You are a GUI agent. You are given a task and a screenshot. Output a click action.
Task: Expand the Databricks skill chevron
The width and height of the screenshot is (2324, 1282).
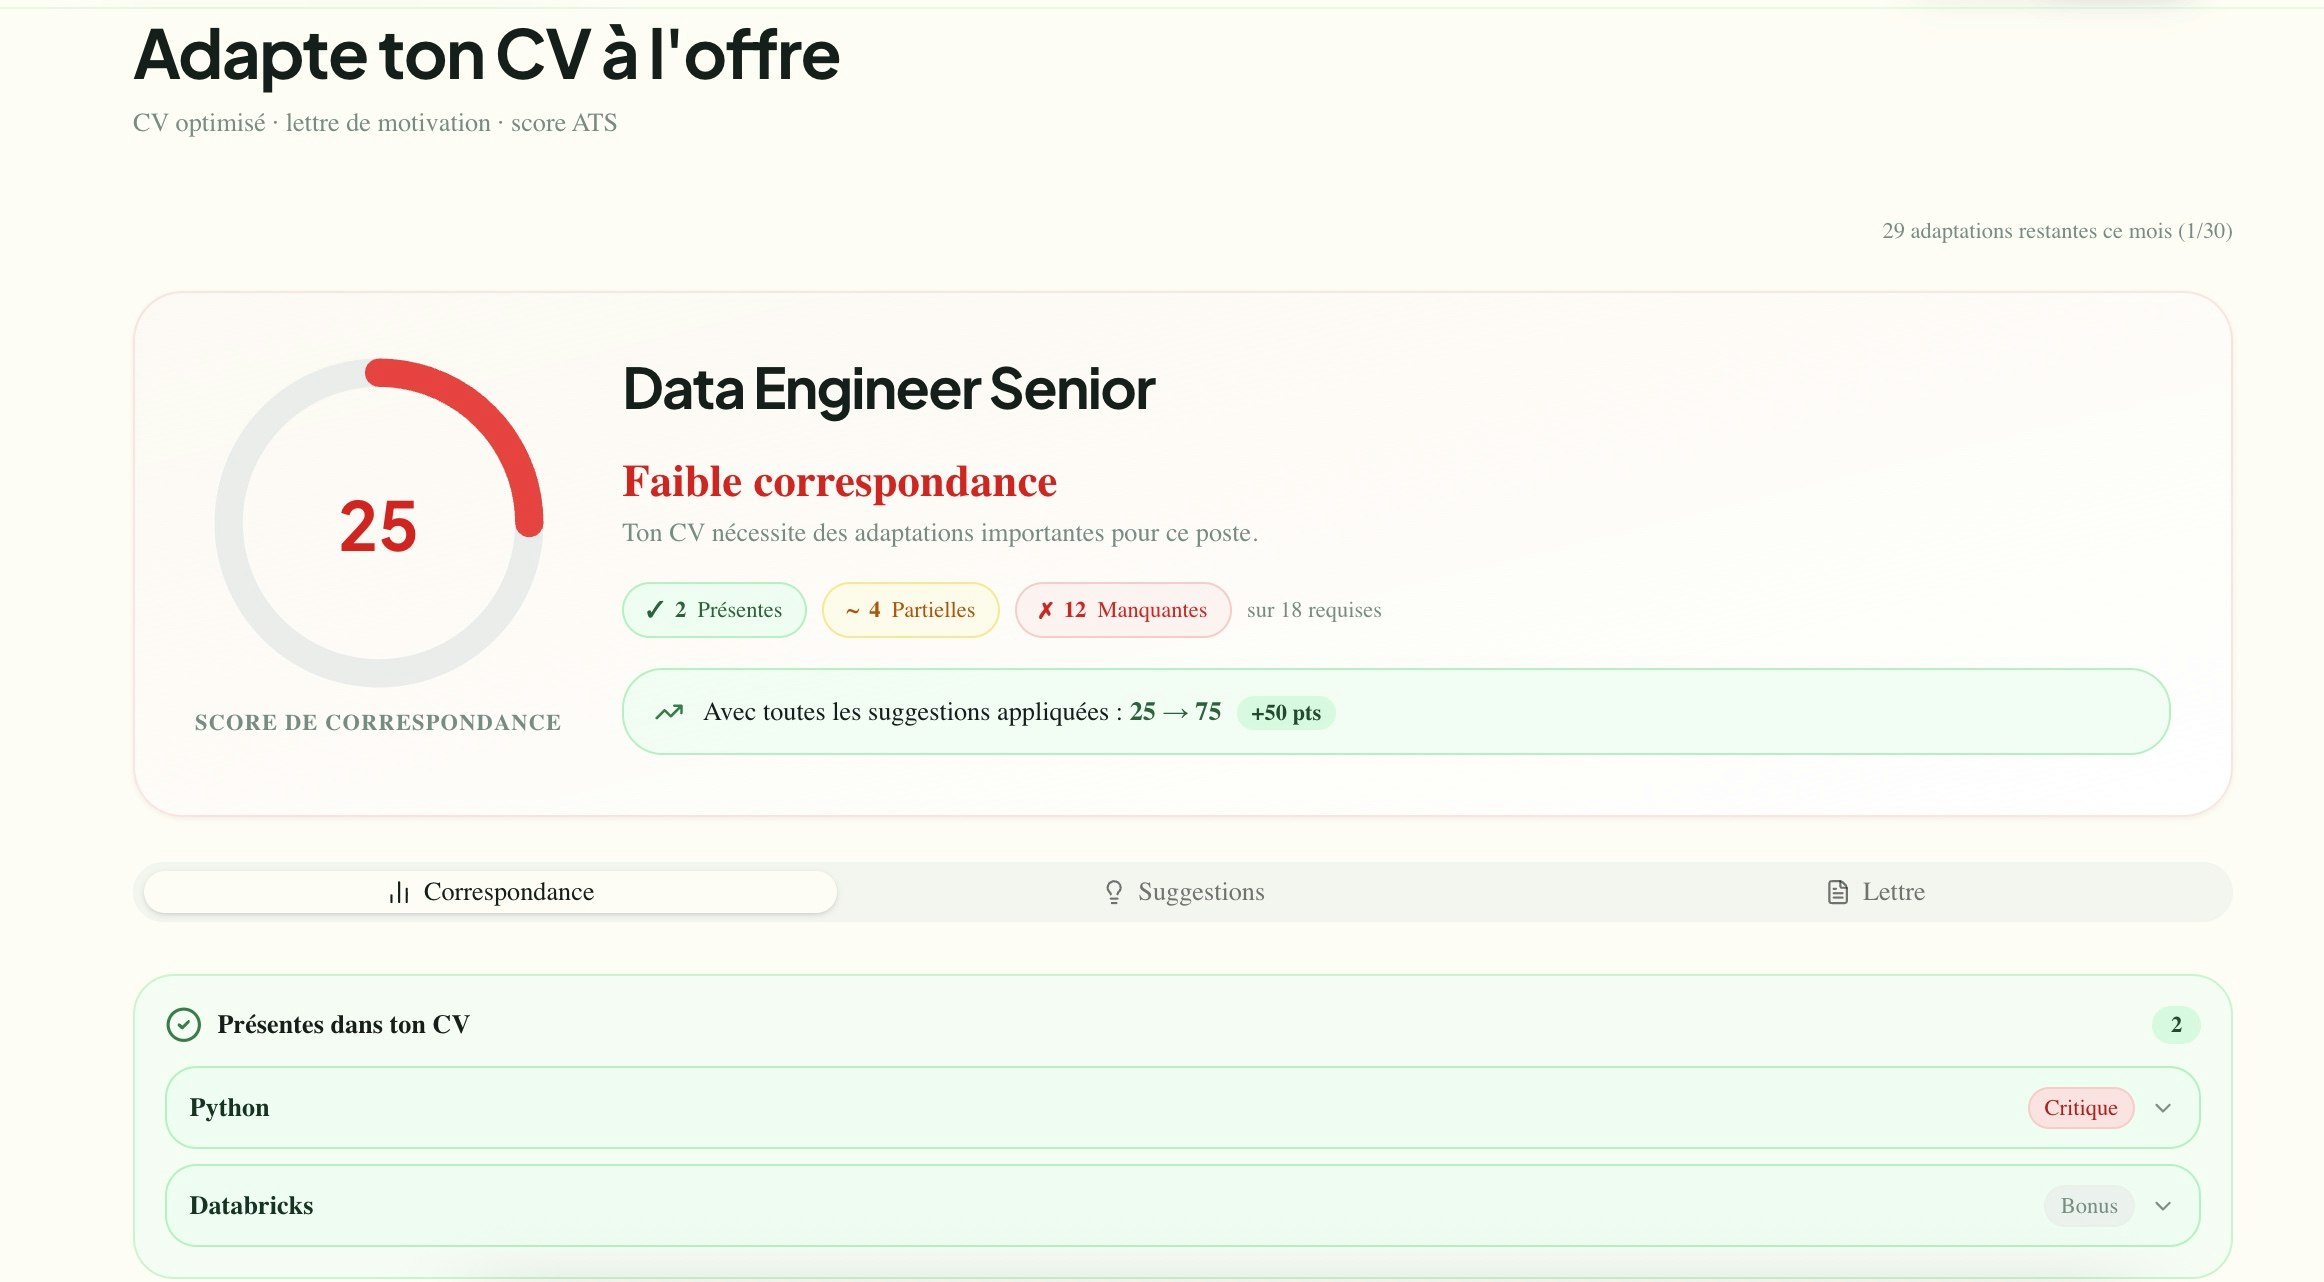tap(2163, 1206)
